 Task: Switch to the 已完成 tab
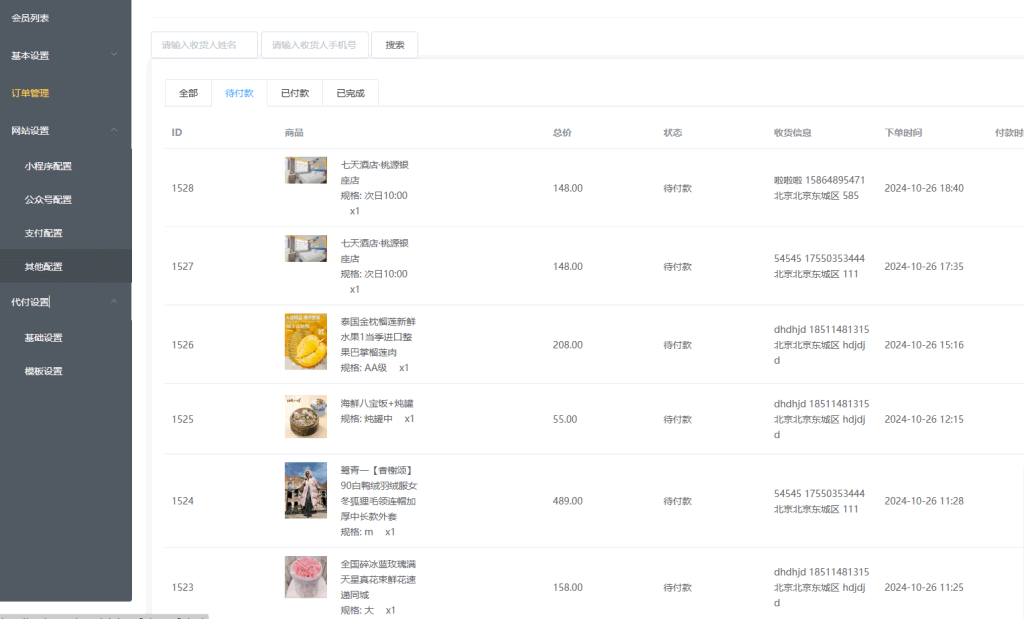350,93
